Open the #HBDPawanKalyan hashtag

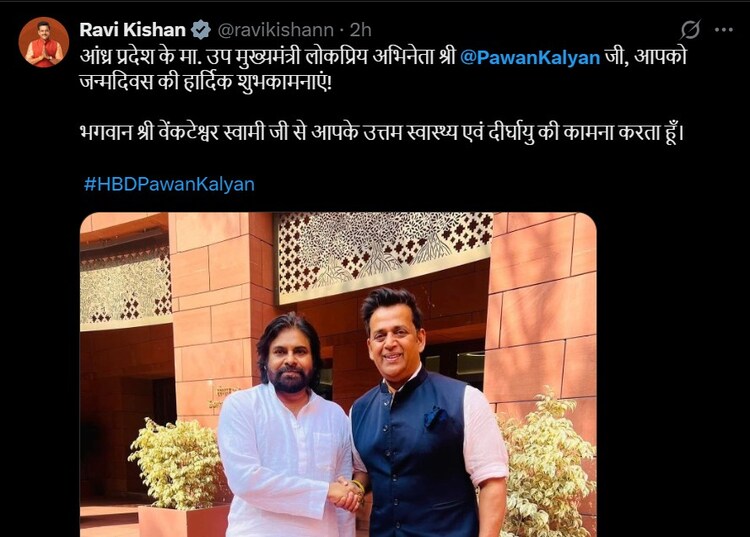[x=169, y=184]
